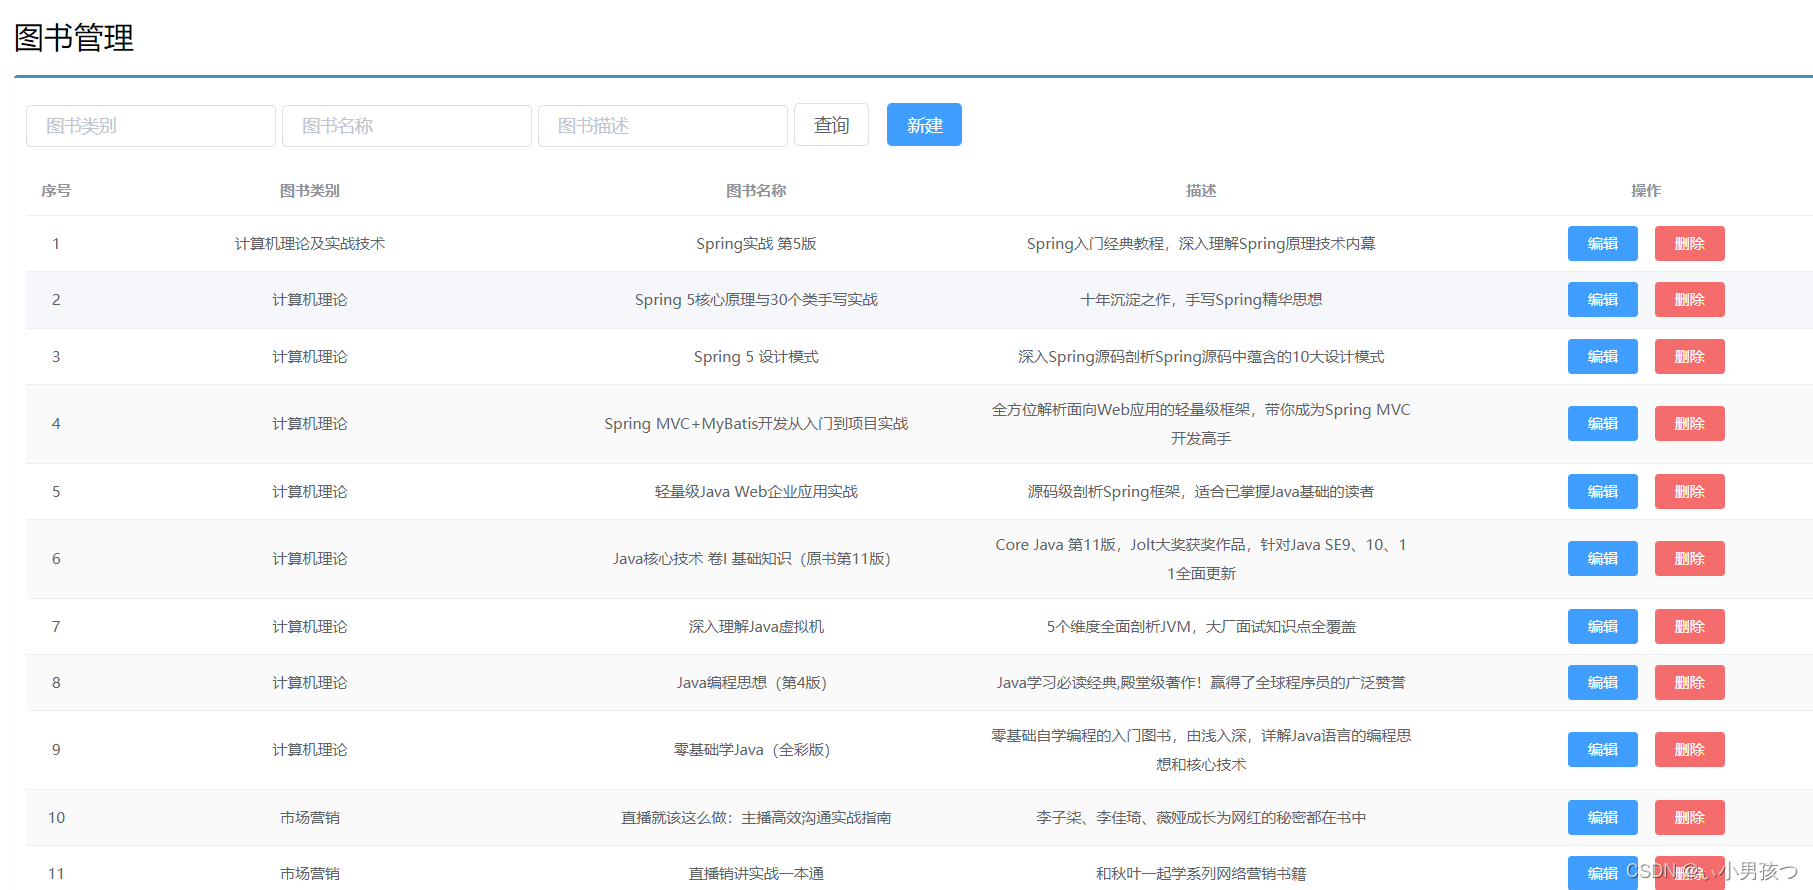Image resolution: width=1813 pixels, height=890 pixels.
Task: Click the name Java编程思想（第4版）
Action: tap(751, 683)
